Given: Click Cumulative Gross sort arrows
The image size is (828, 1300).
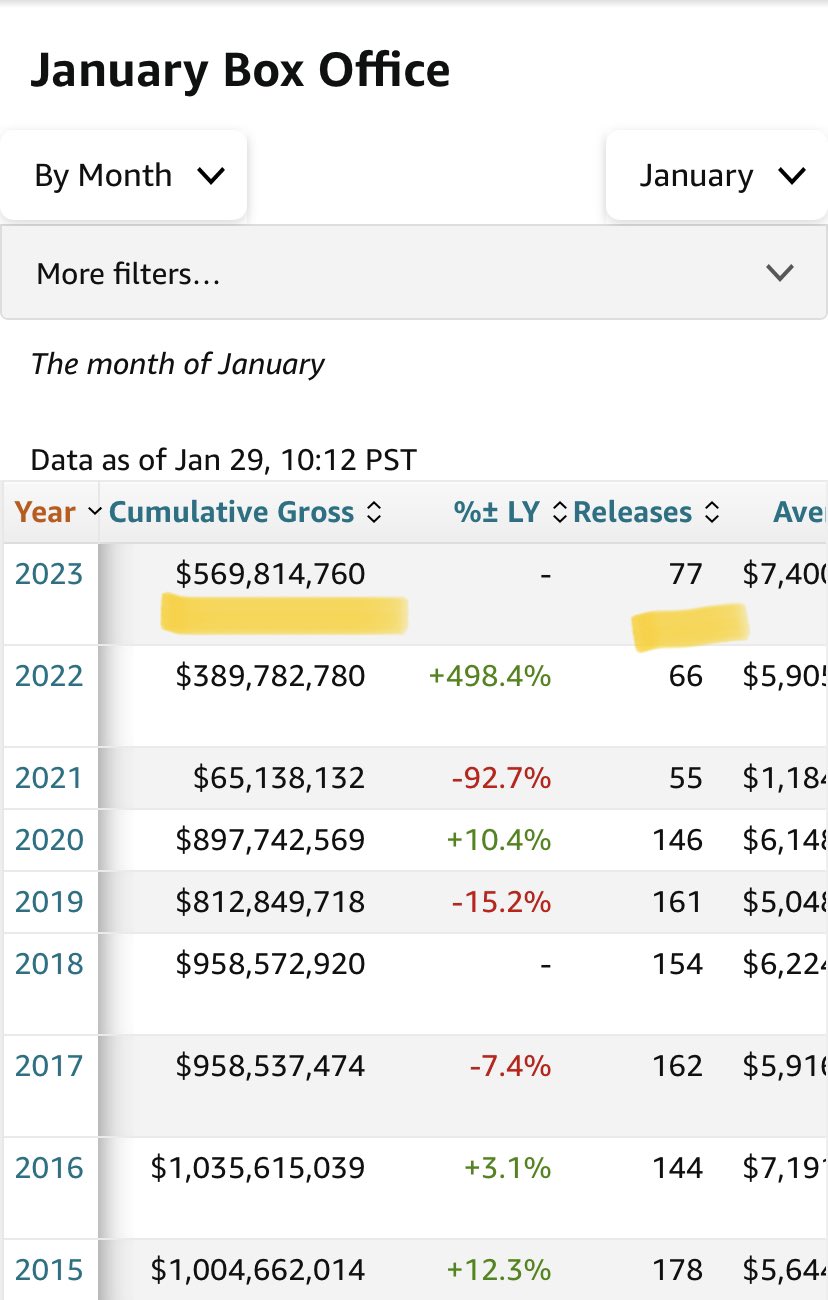Looking at the screenshot, I should (374, 513).
